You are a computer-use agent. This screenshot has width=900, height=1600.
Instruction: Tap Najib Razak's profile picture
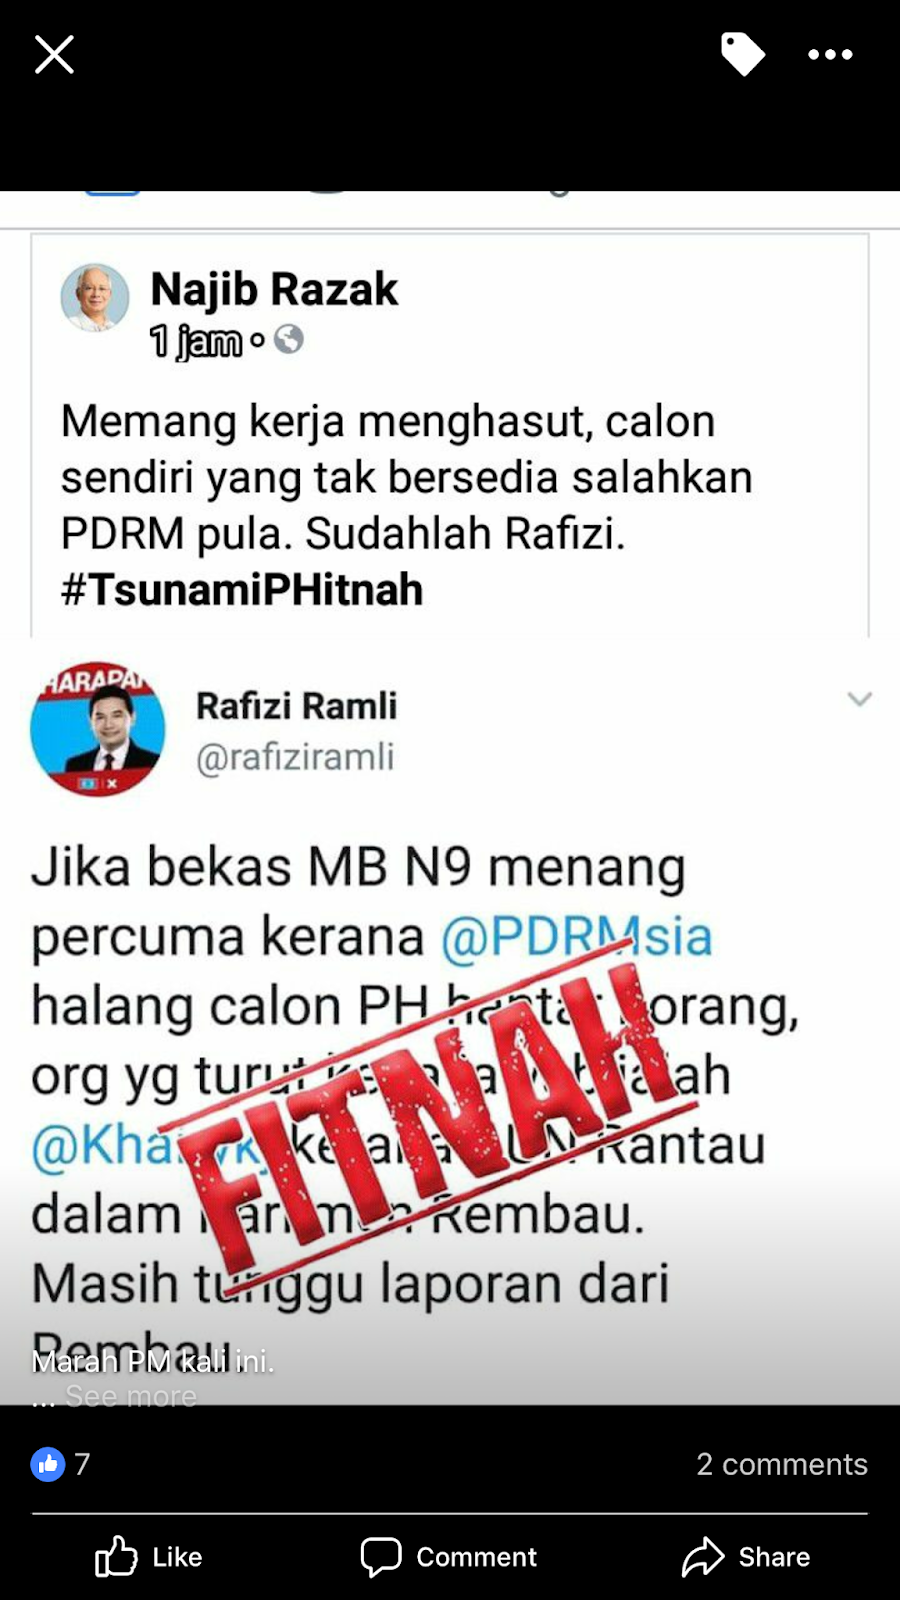click(x=95, y=297)
